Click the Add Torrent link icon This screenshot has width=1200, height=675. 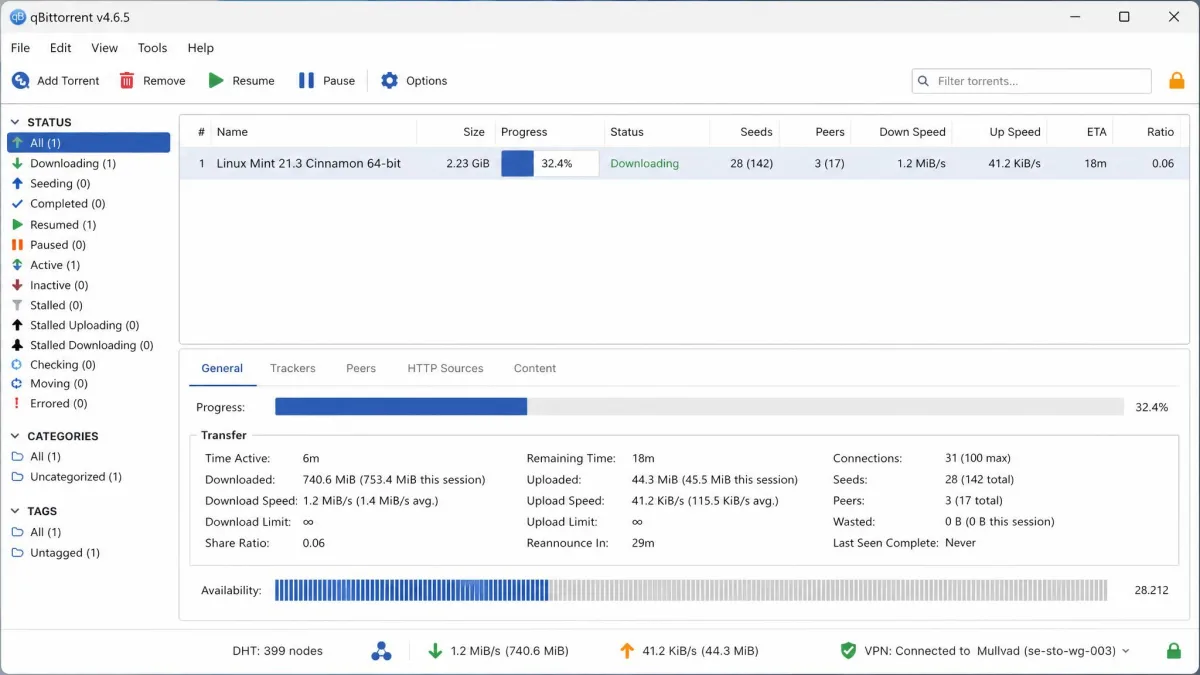20,81
